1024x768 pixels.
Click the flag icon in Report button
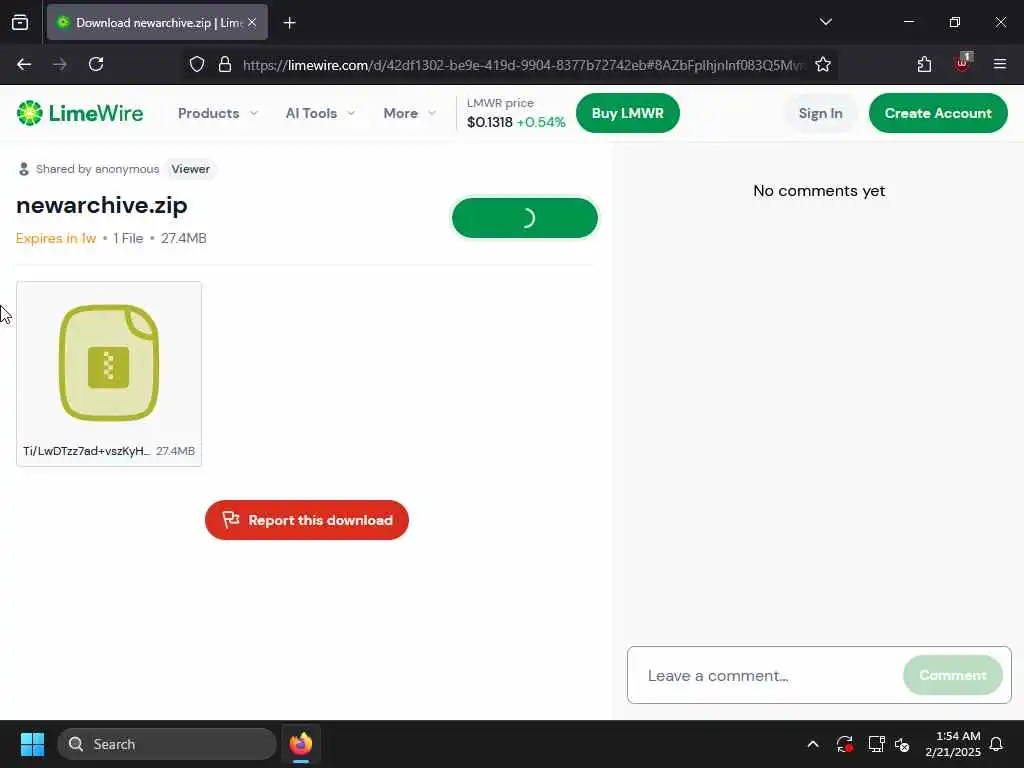[231, 520]
